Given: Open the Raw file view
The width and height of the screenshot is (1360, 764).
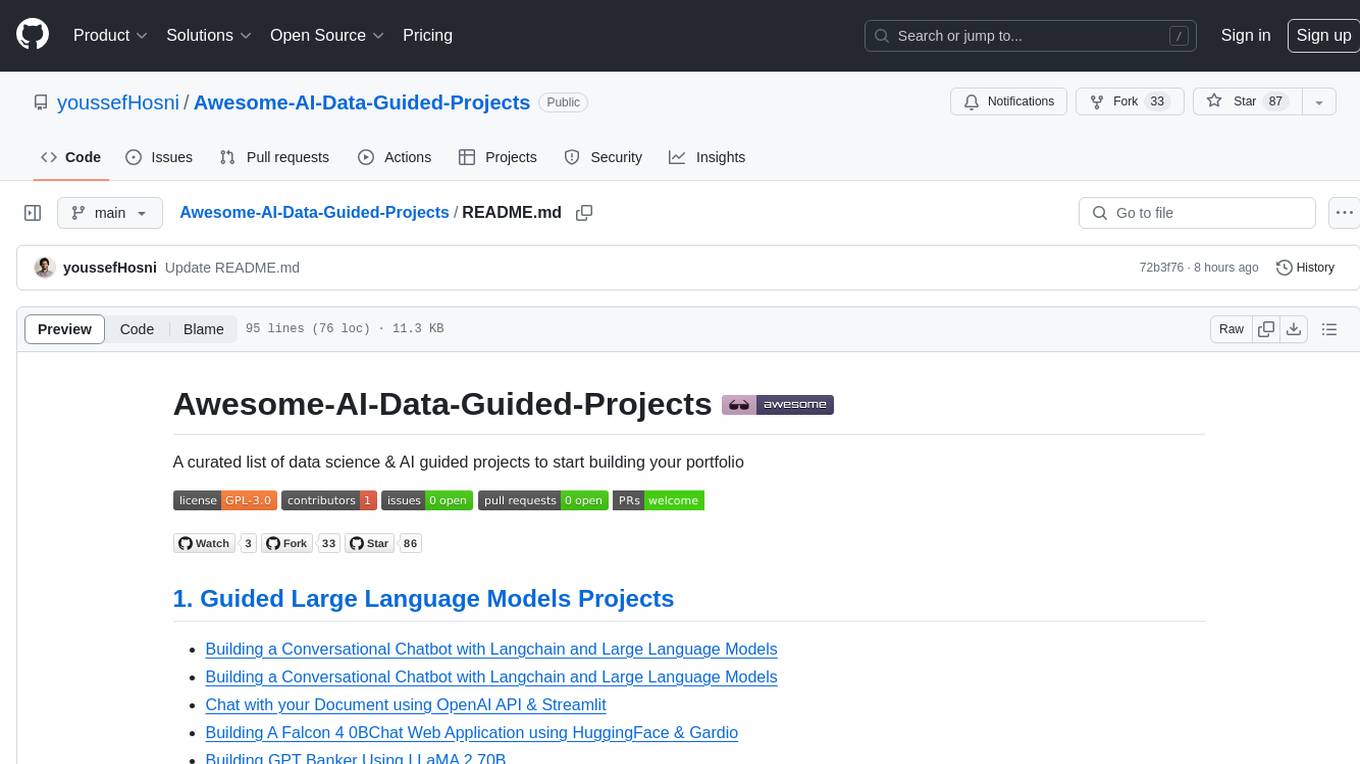Looking at the screenshot, I should (x=1231, y=329).
